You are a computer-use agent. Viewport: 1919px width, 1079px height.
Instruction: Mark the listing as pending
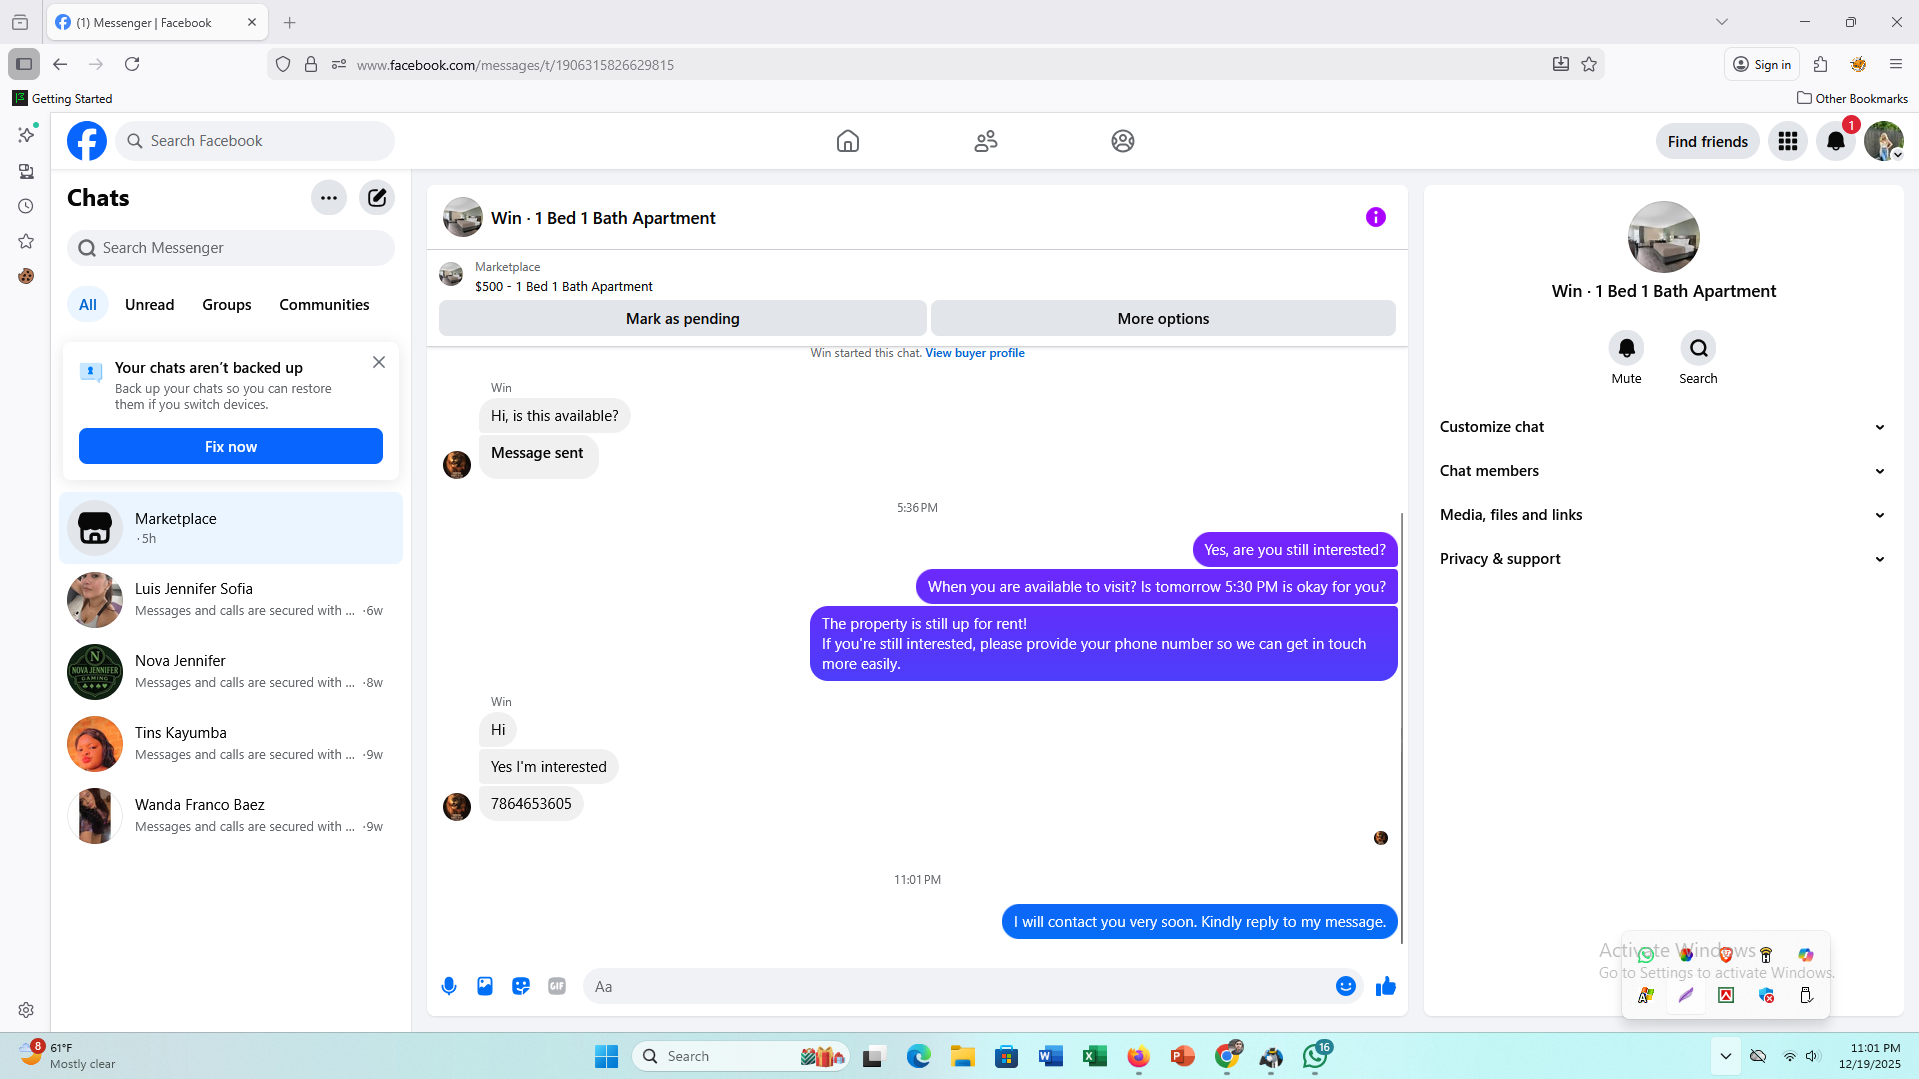point(683,318)
